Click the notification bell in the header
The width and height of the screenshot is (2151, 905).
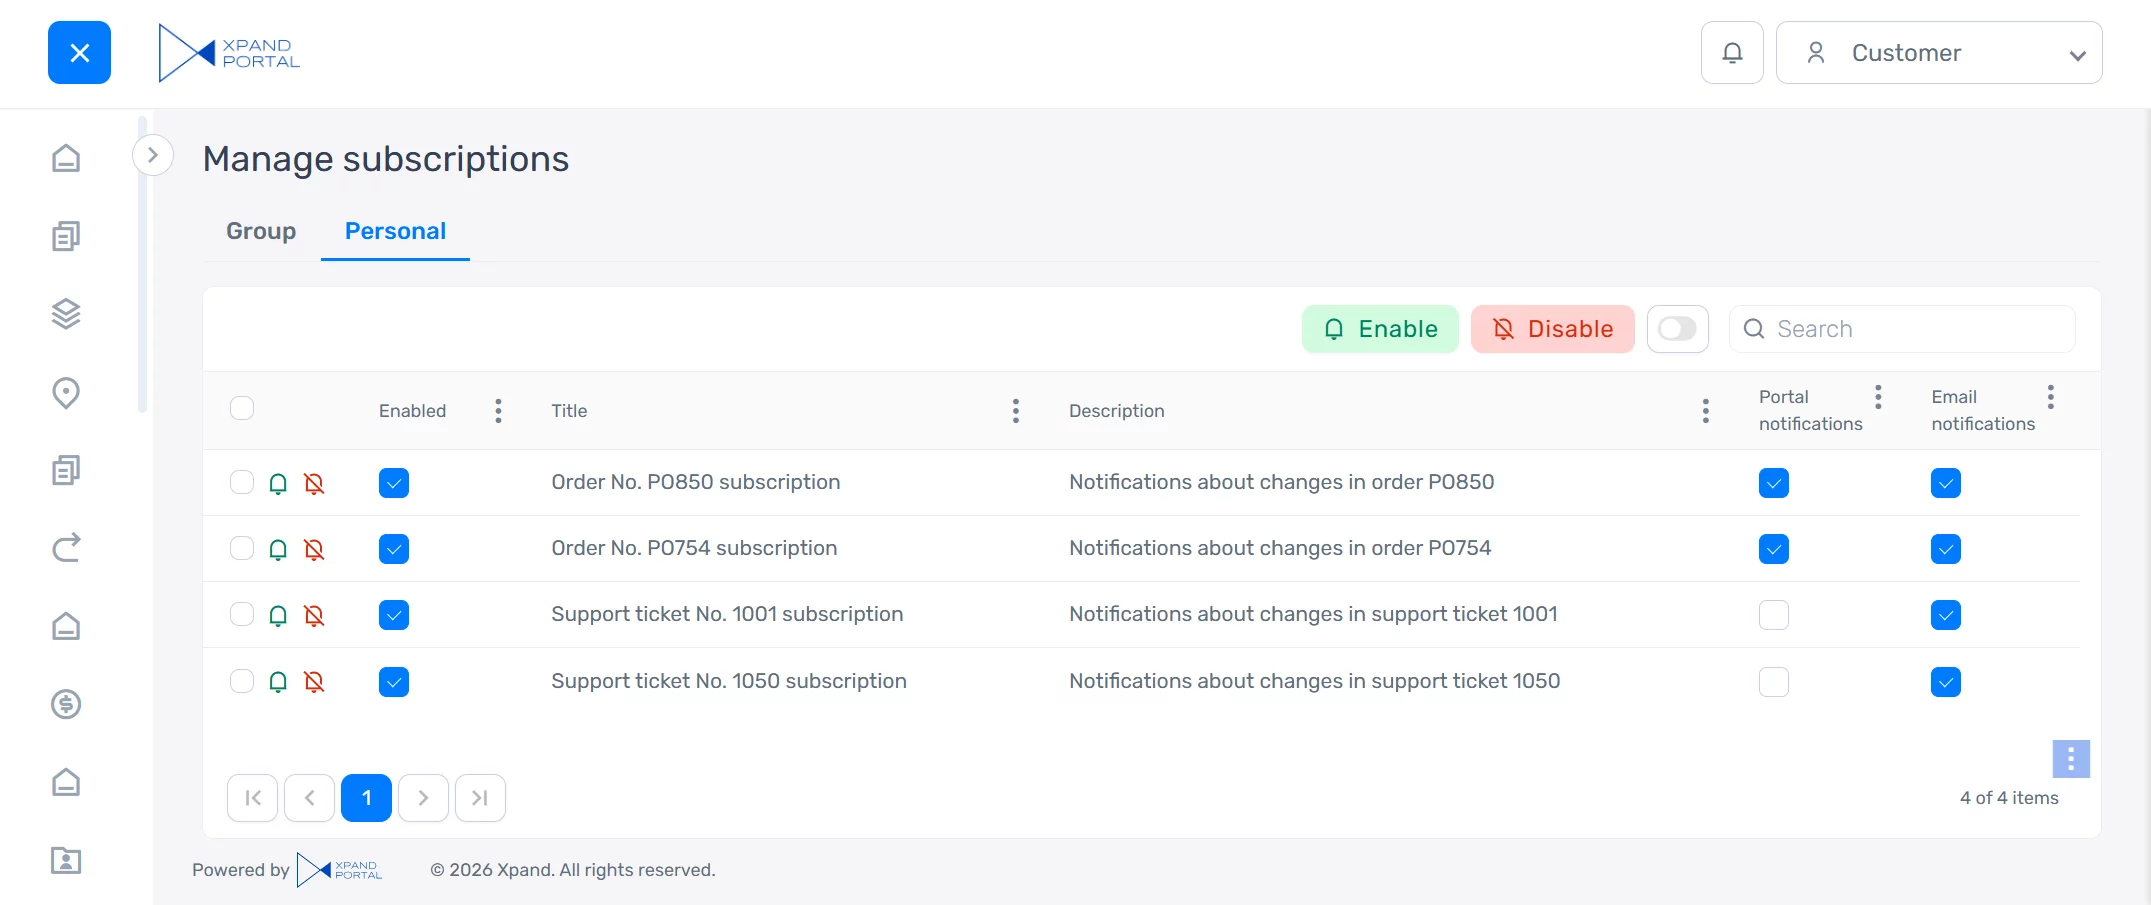click(x=1732, y=53)
